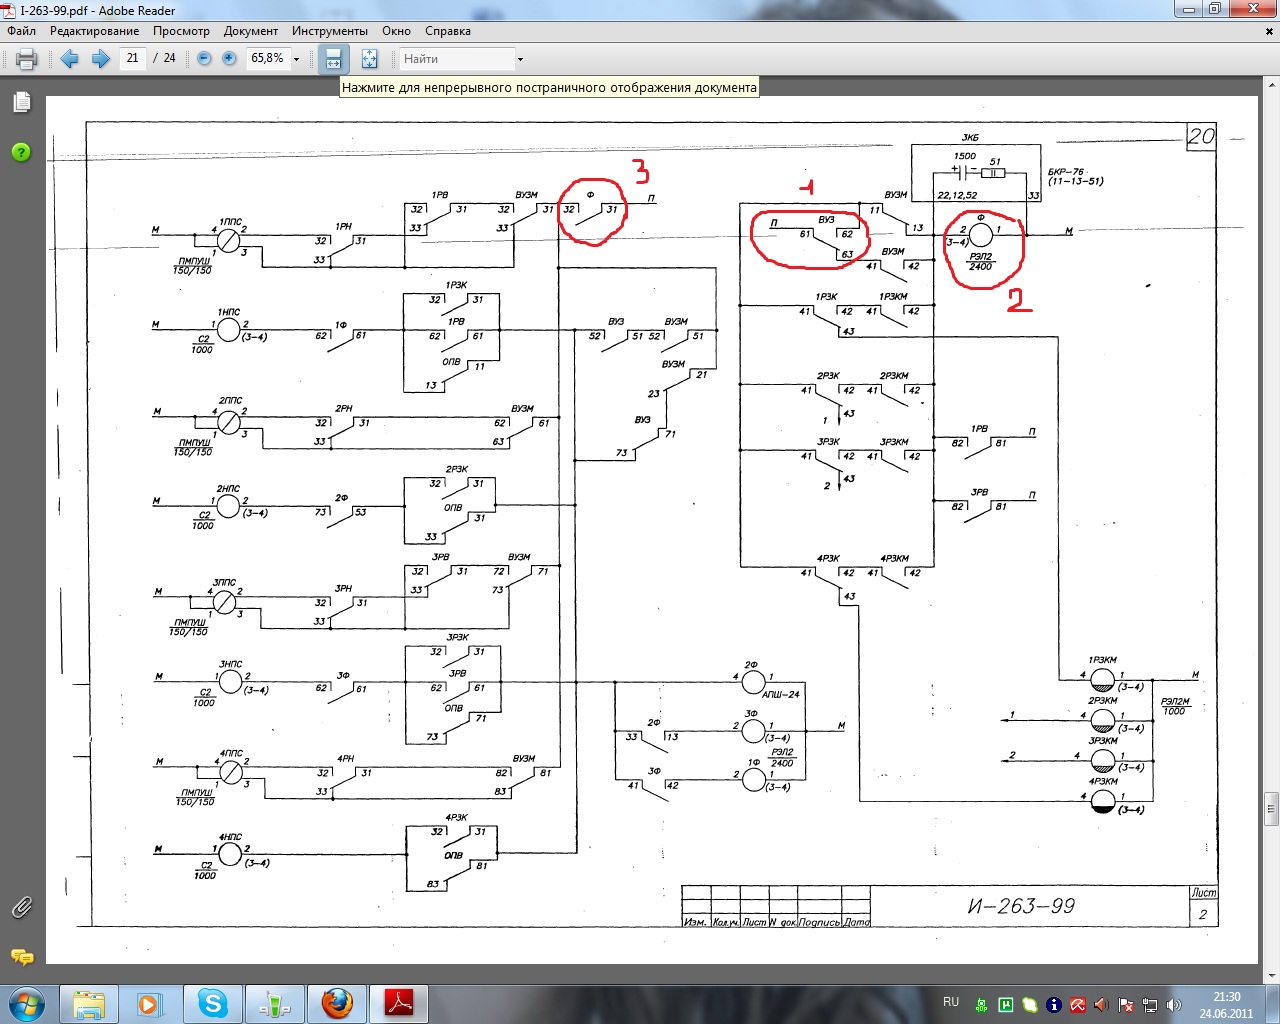Click the Print icon in the toolbar
Screen dimensions: 1280x1024
[x=27, y=59]
